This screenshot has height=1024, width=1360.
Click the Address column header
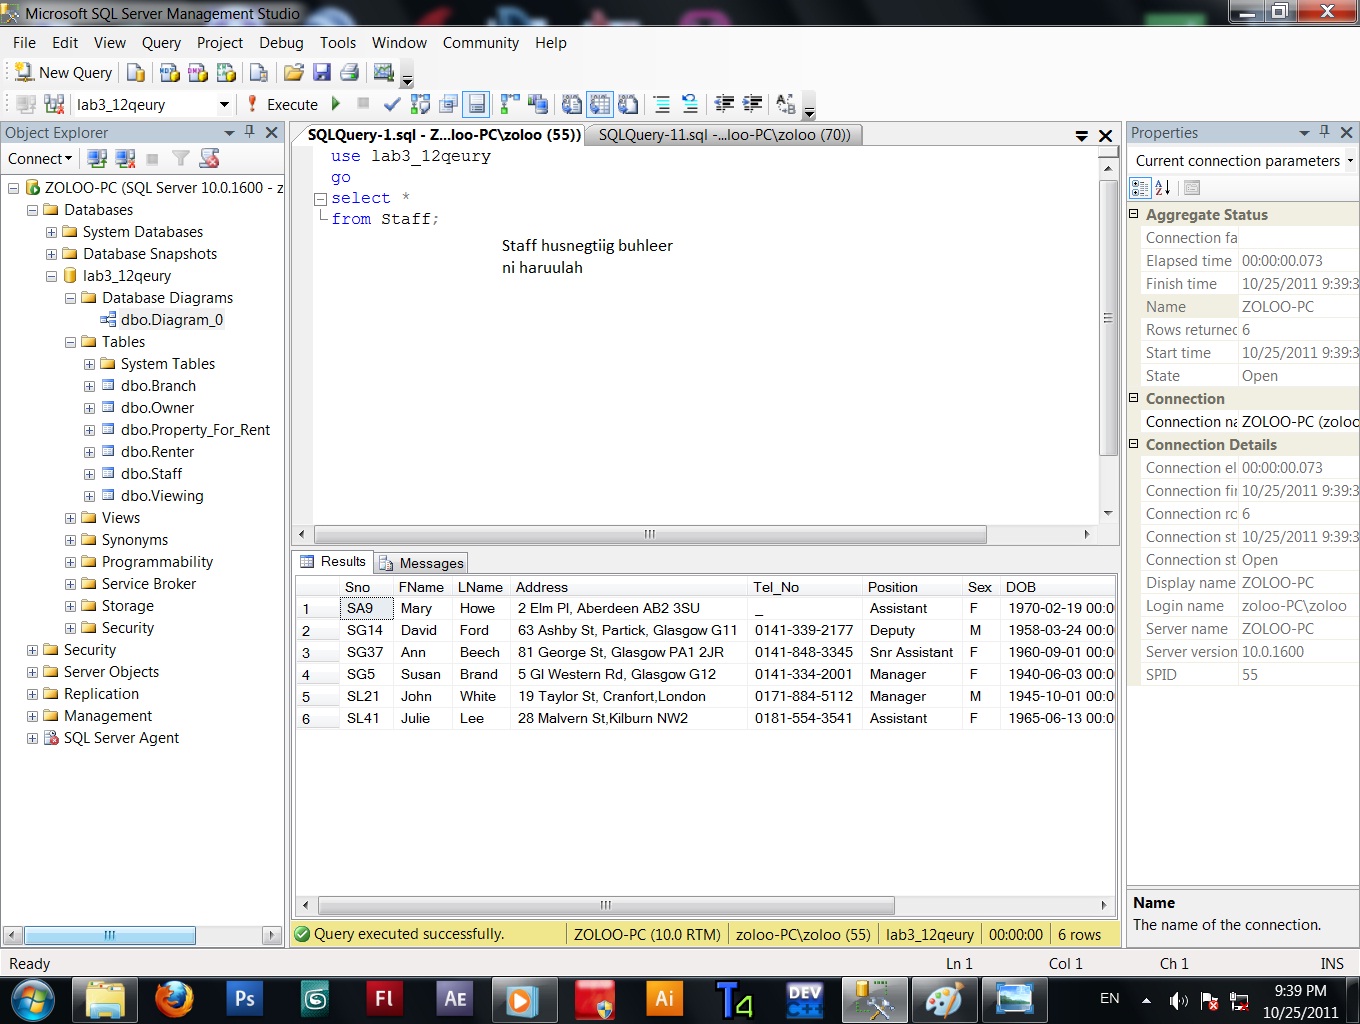click(629, 587)
